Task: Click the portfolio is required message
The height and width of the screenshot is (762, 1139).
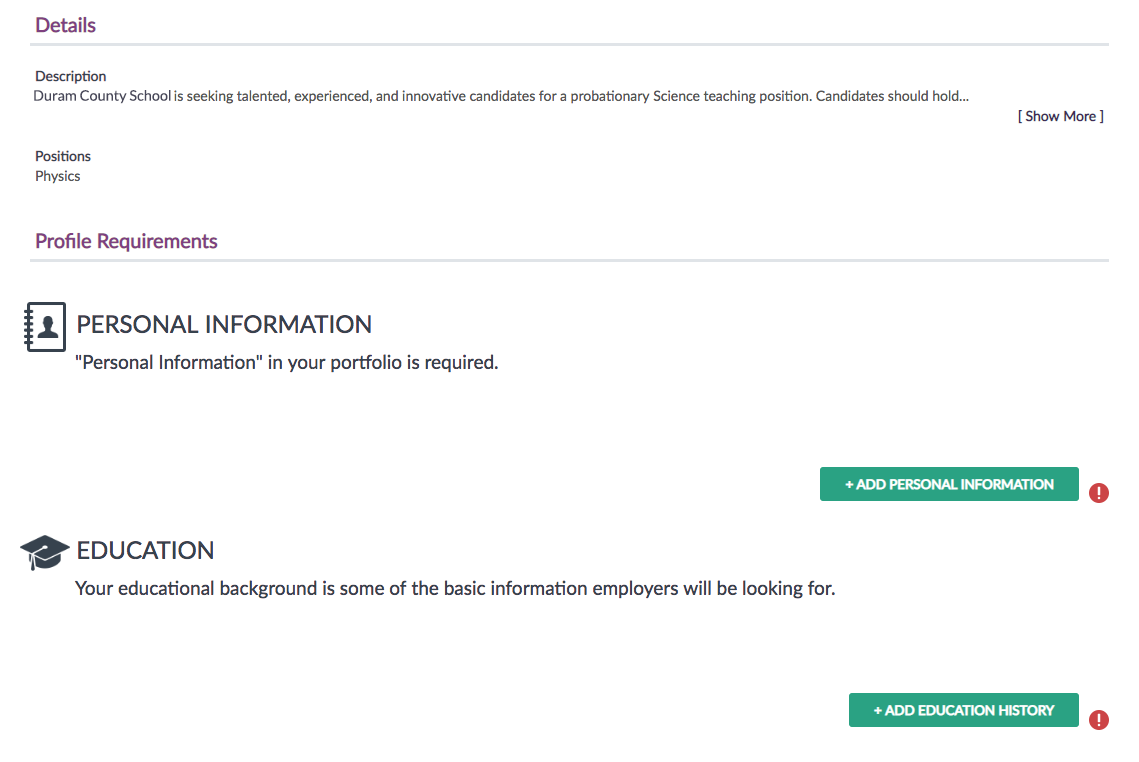Action: (x=287, y=362)
